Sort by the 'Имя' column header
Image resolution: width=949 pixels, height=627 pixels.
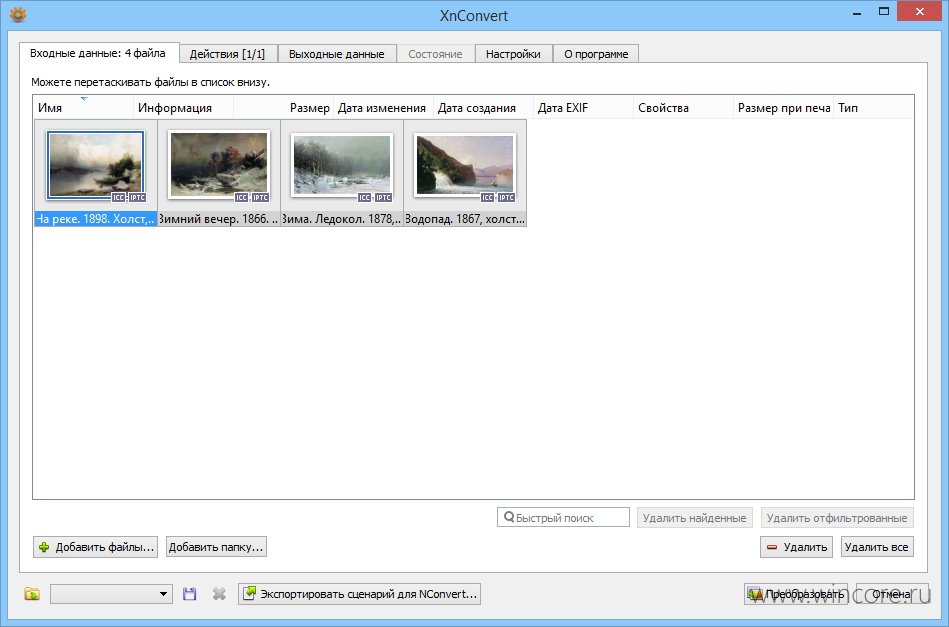(x=84, y=108)
